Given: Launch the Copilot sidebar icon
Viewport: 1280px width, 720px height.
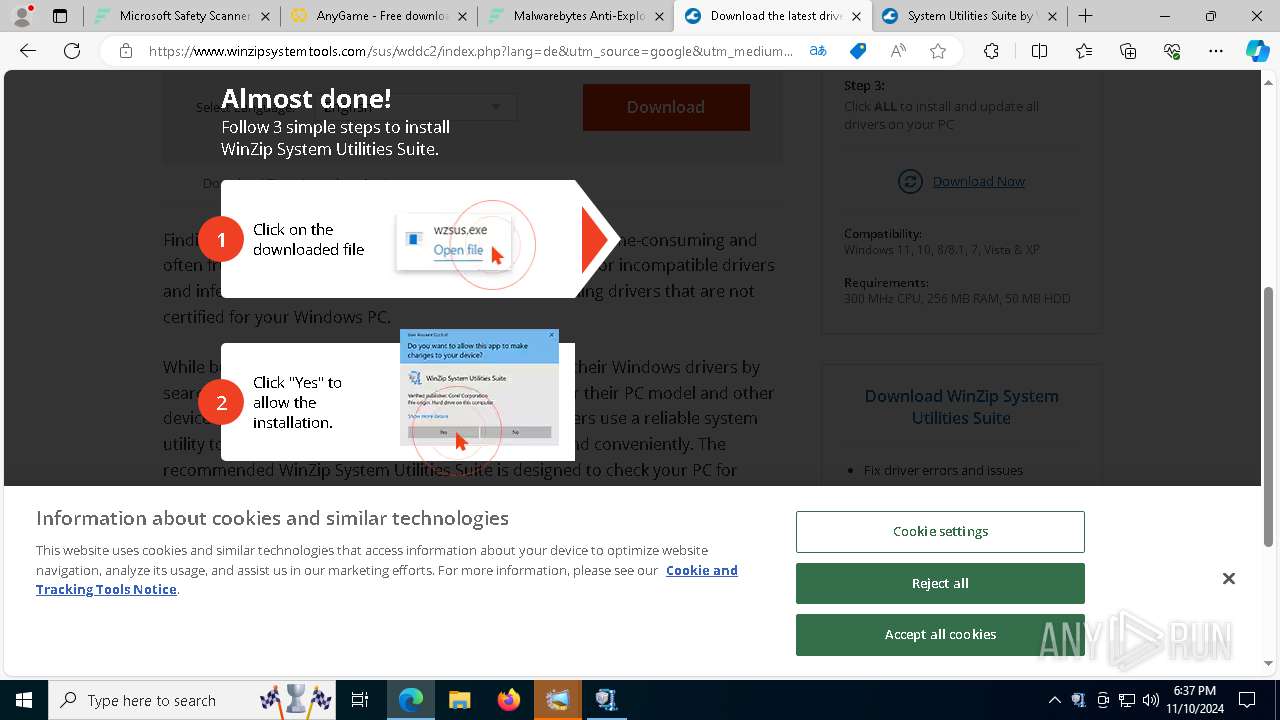Looking at the screenshot, I should pos(1257,51).
